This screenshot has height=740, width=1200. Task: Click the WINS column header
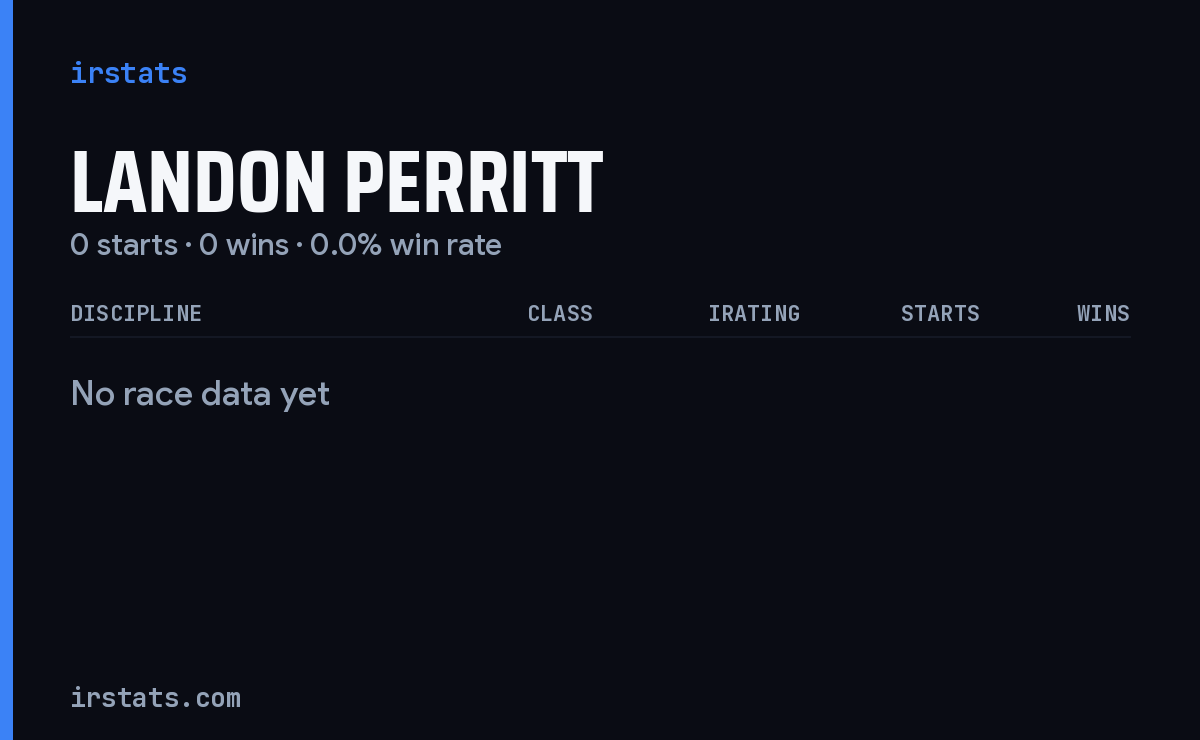click(1103, 314)
